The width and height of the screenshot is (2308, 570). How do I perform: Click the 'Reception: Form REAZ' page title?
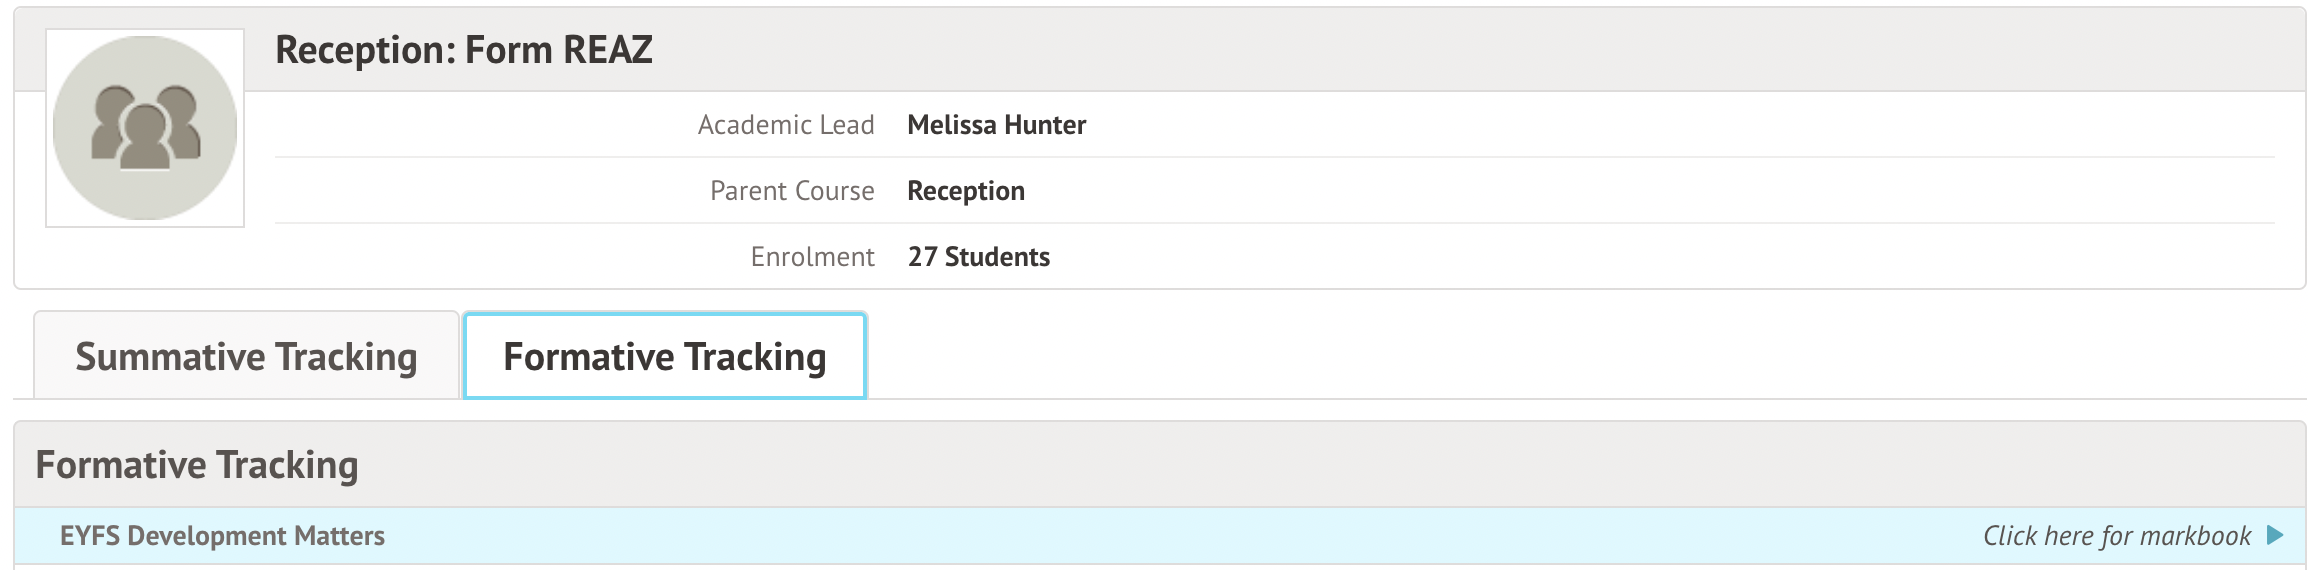(x=464, y=50)
